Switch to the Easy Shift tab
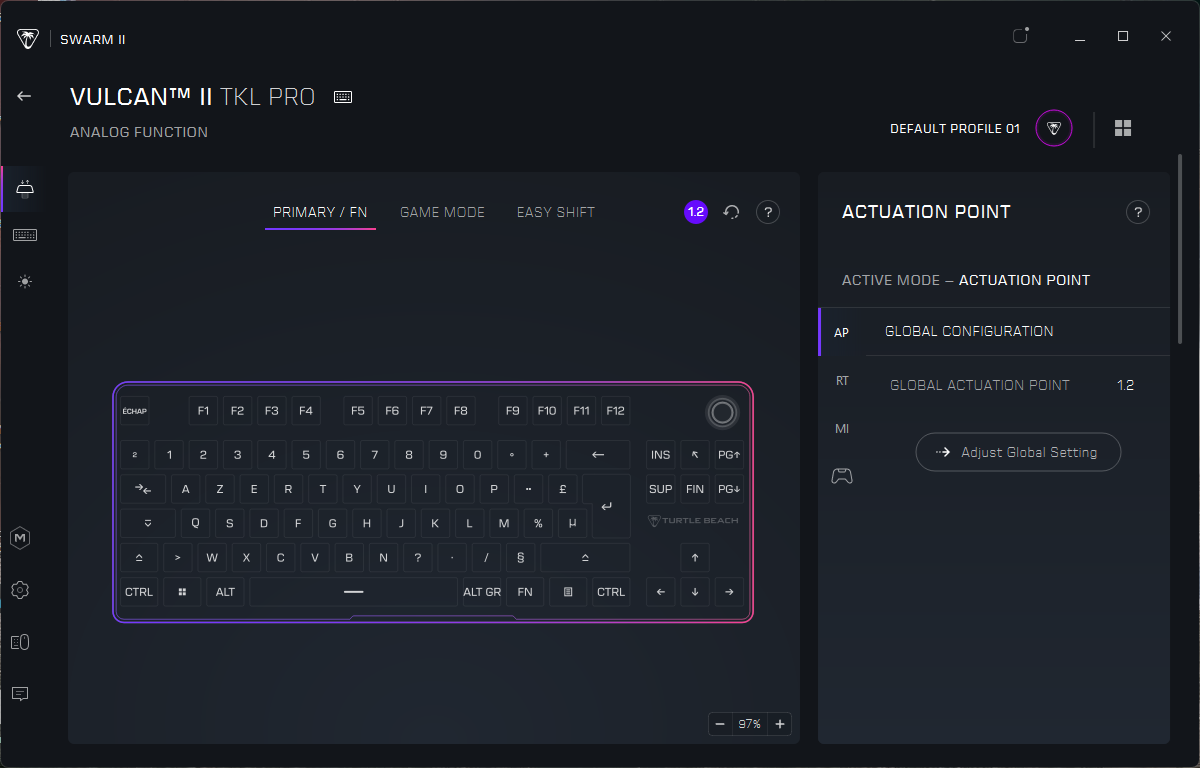This screenshot has width=1200, height=768. click(555, 212)
